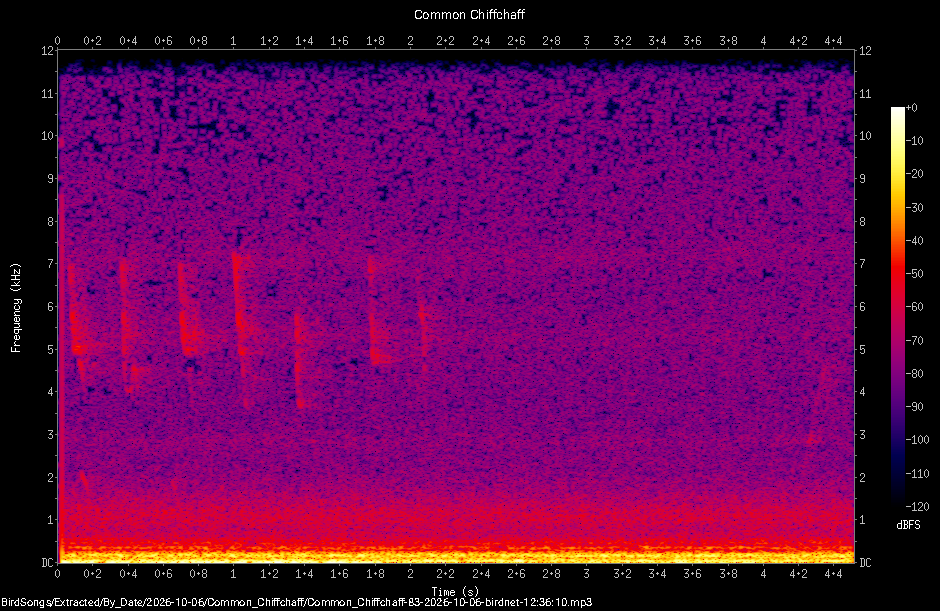
Task: Click the "-30" color scale label
Action: (x=914, y=207)
